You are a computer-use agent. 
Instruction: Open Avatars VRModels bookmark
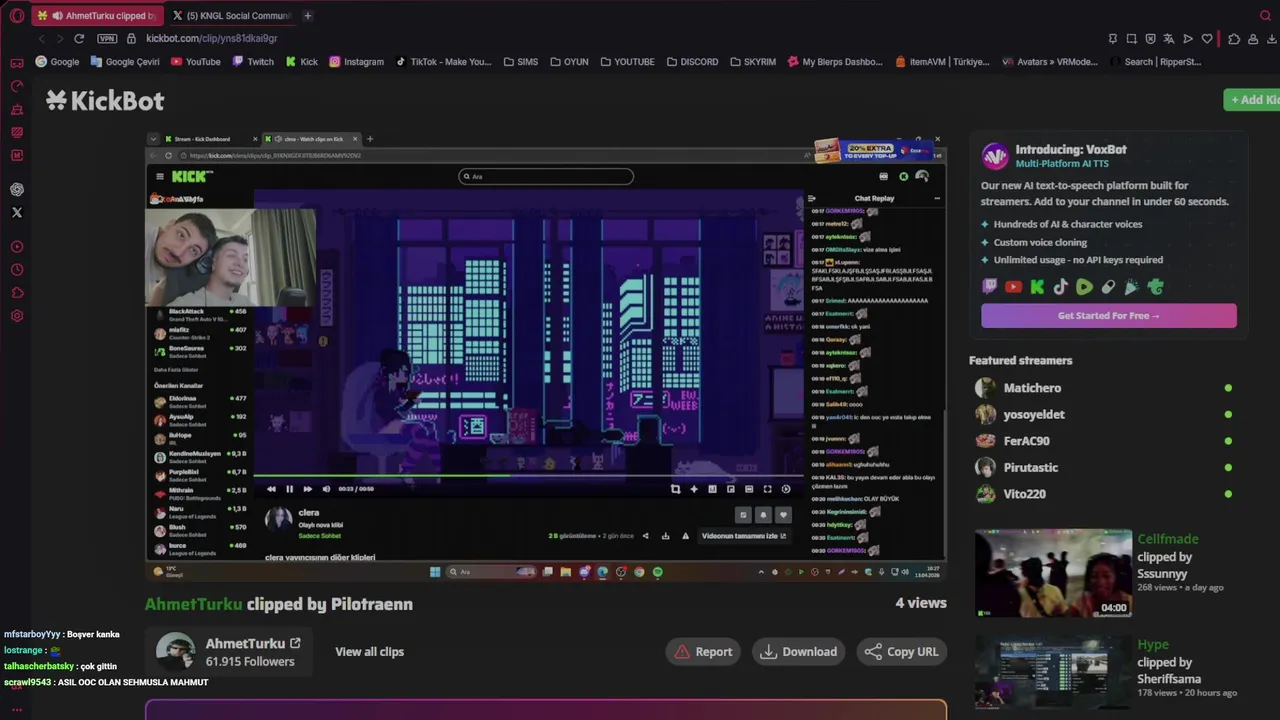[x=1049, y=61]
